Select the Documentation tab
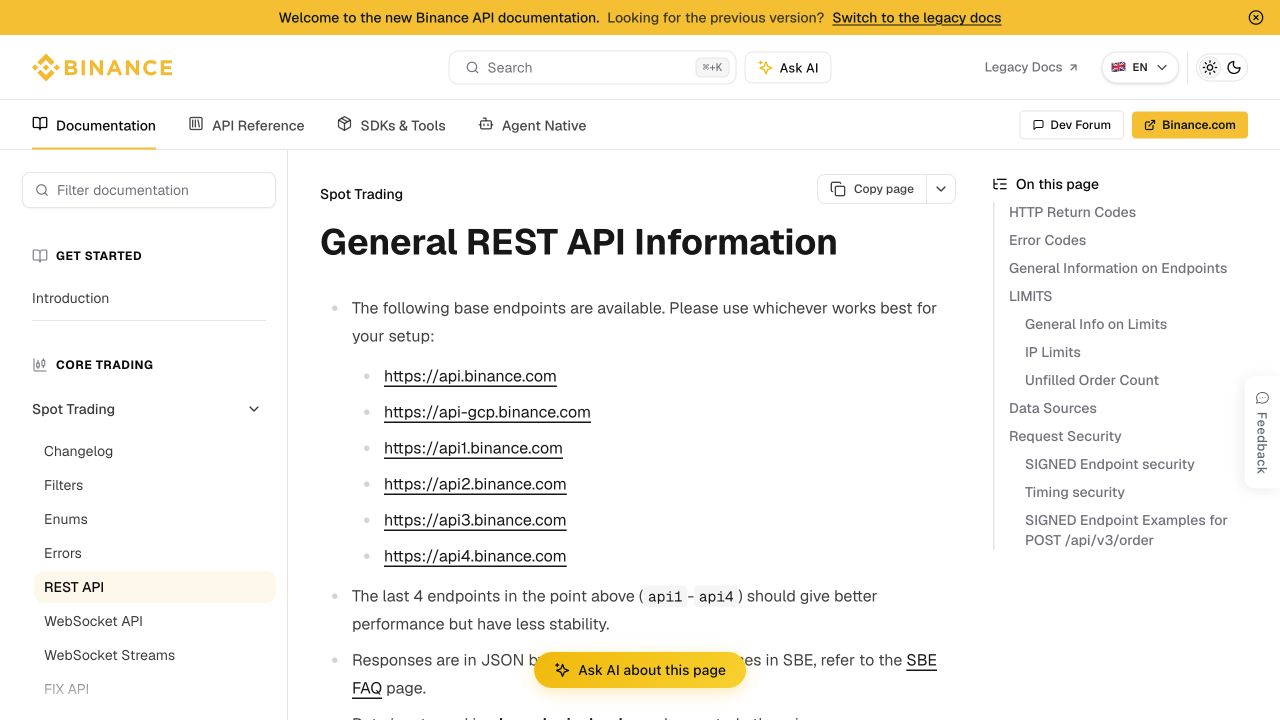This screenshot has width=1280, height=720. tap(94, 125)
